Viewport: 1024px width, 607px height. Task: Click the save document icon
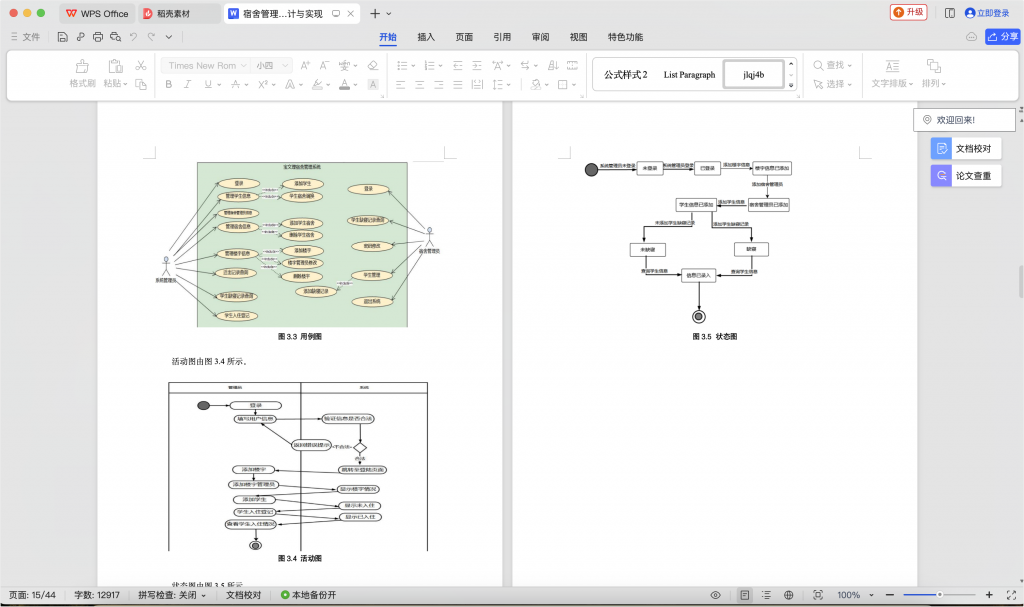tap(62, 37)
